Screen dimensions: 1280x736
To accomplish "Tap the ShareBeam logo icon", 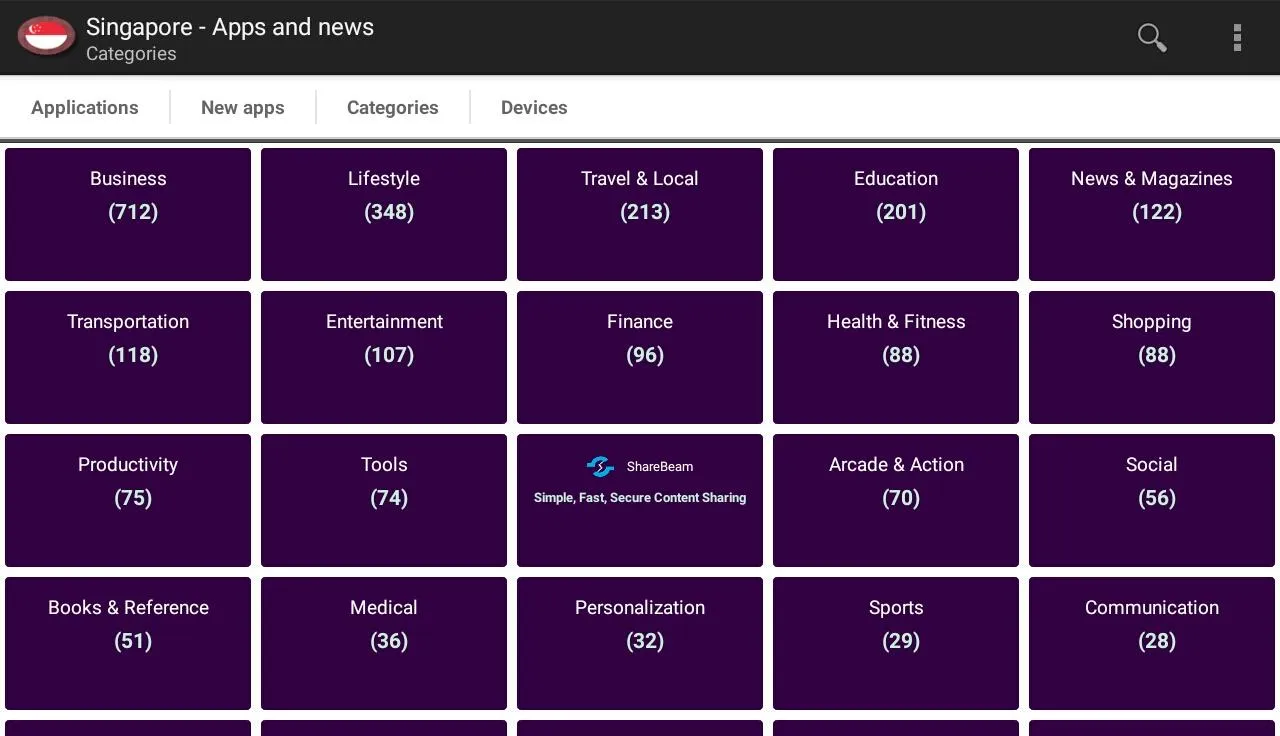I will point(600,466).
